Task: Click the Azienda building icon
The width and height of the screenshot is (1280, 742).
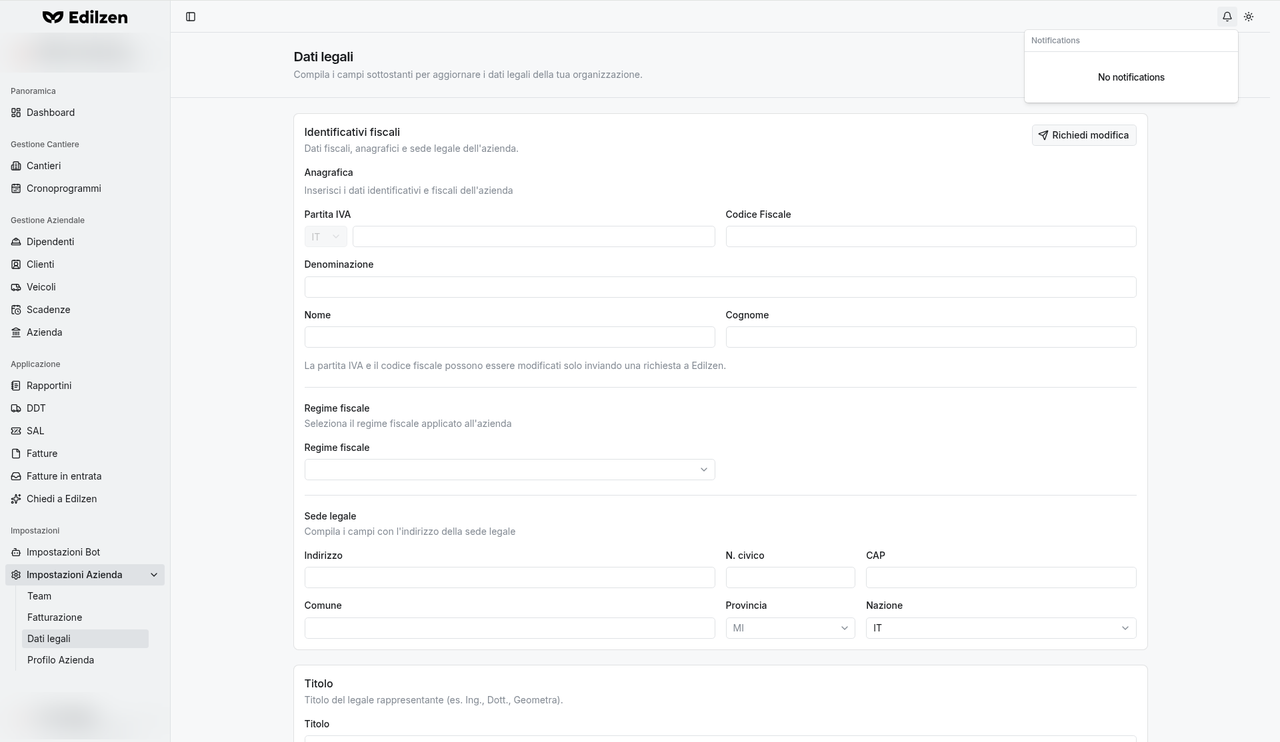Action: click(16, 333)
